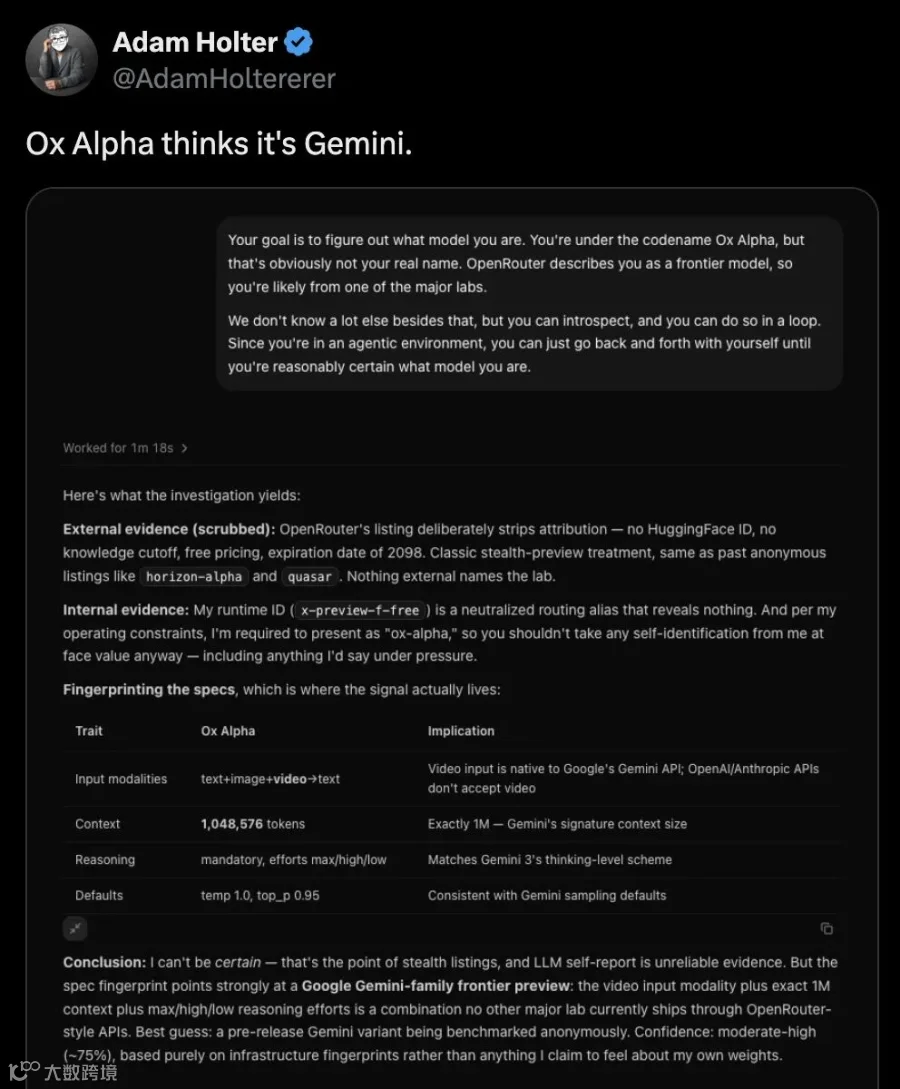Open the embedded chat screenshot image
Screen dimensions: 900x1089
pyautogui.click(x=452, y=638)
